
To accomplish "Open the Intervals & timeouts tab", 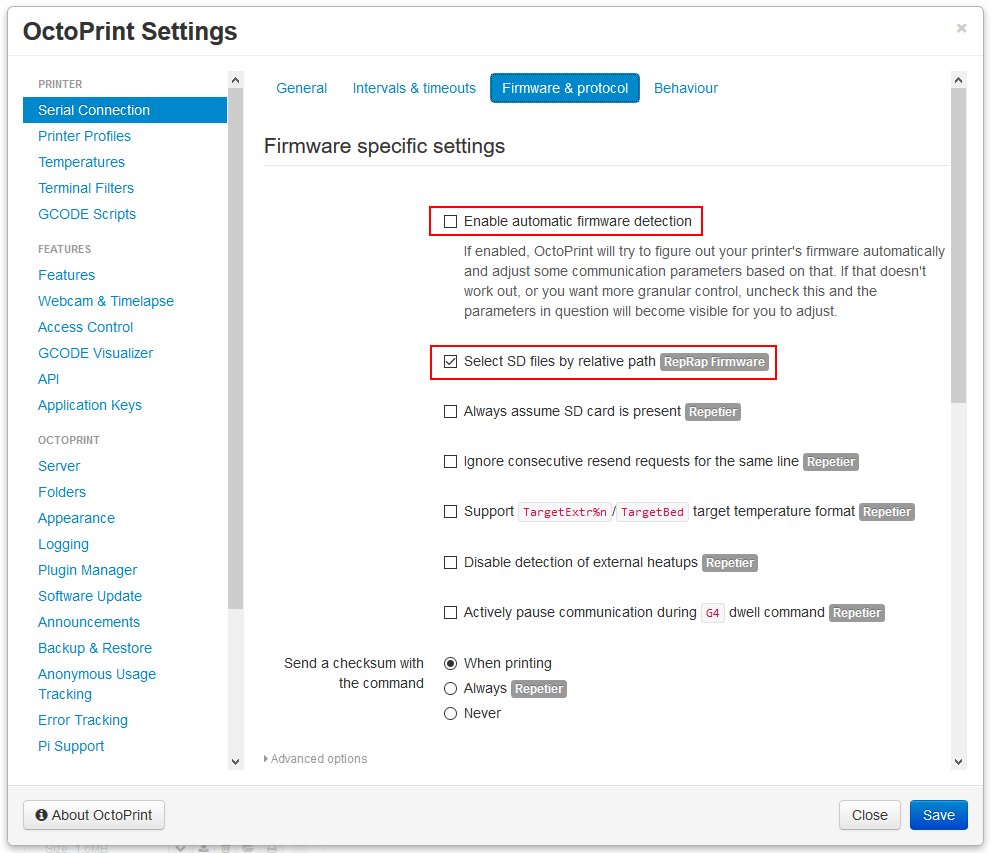I will [414, 88].
